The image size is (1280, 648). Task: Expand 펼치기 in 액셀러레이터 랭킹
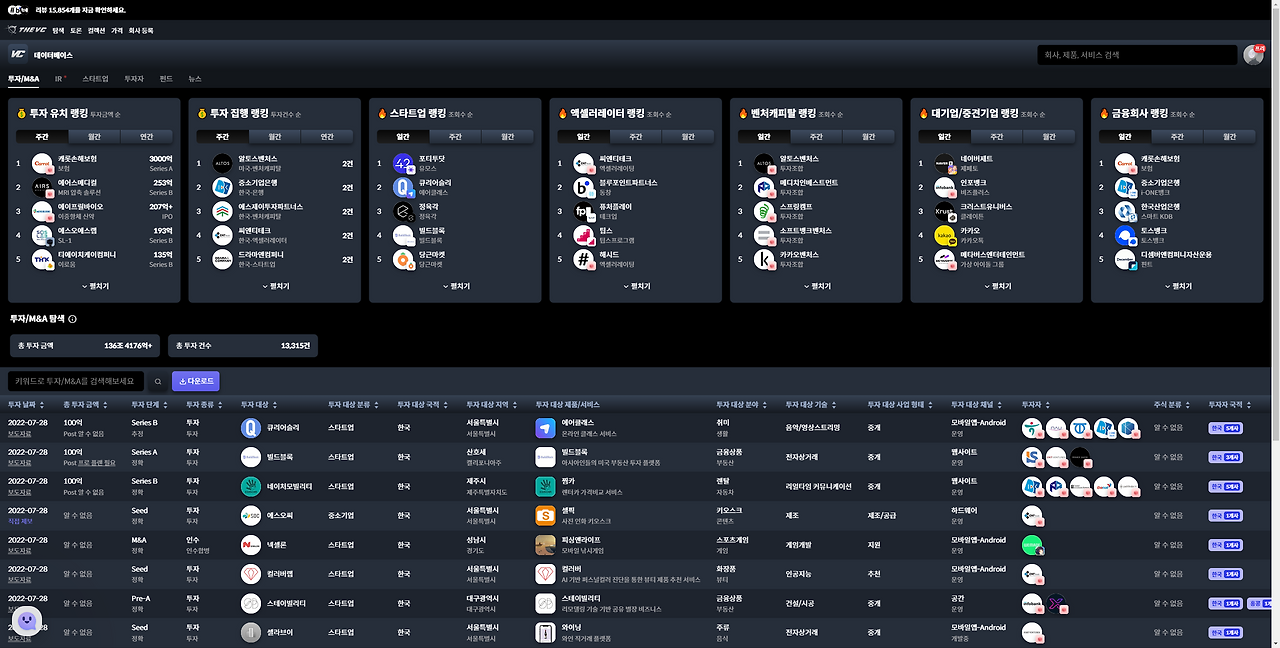(636, 286)
